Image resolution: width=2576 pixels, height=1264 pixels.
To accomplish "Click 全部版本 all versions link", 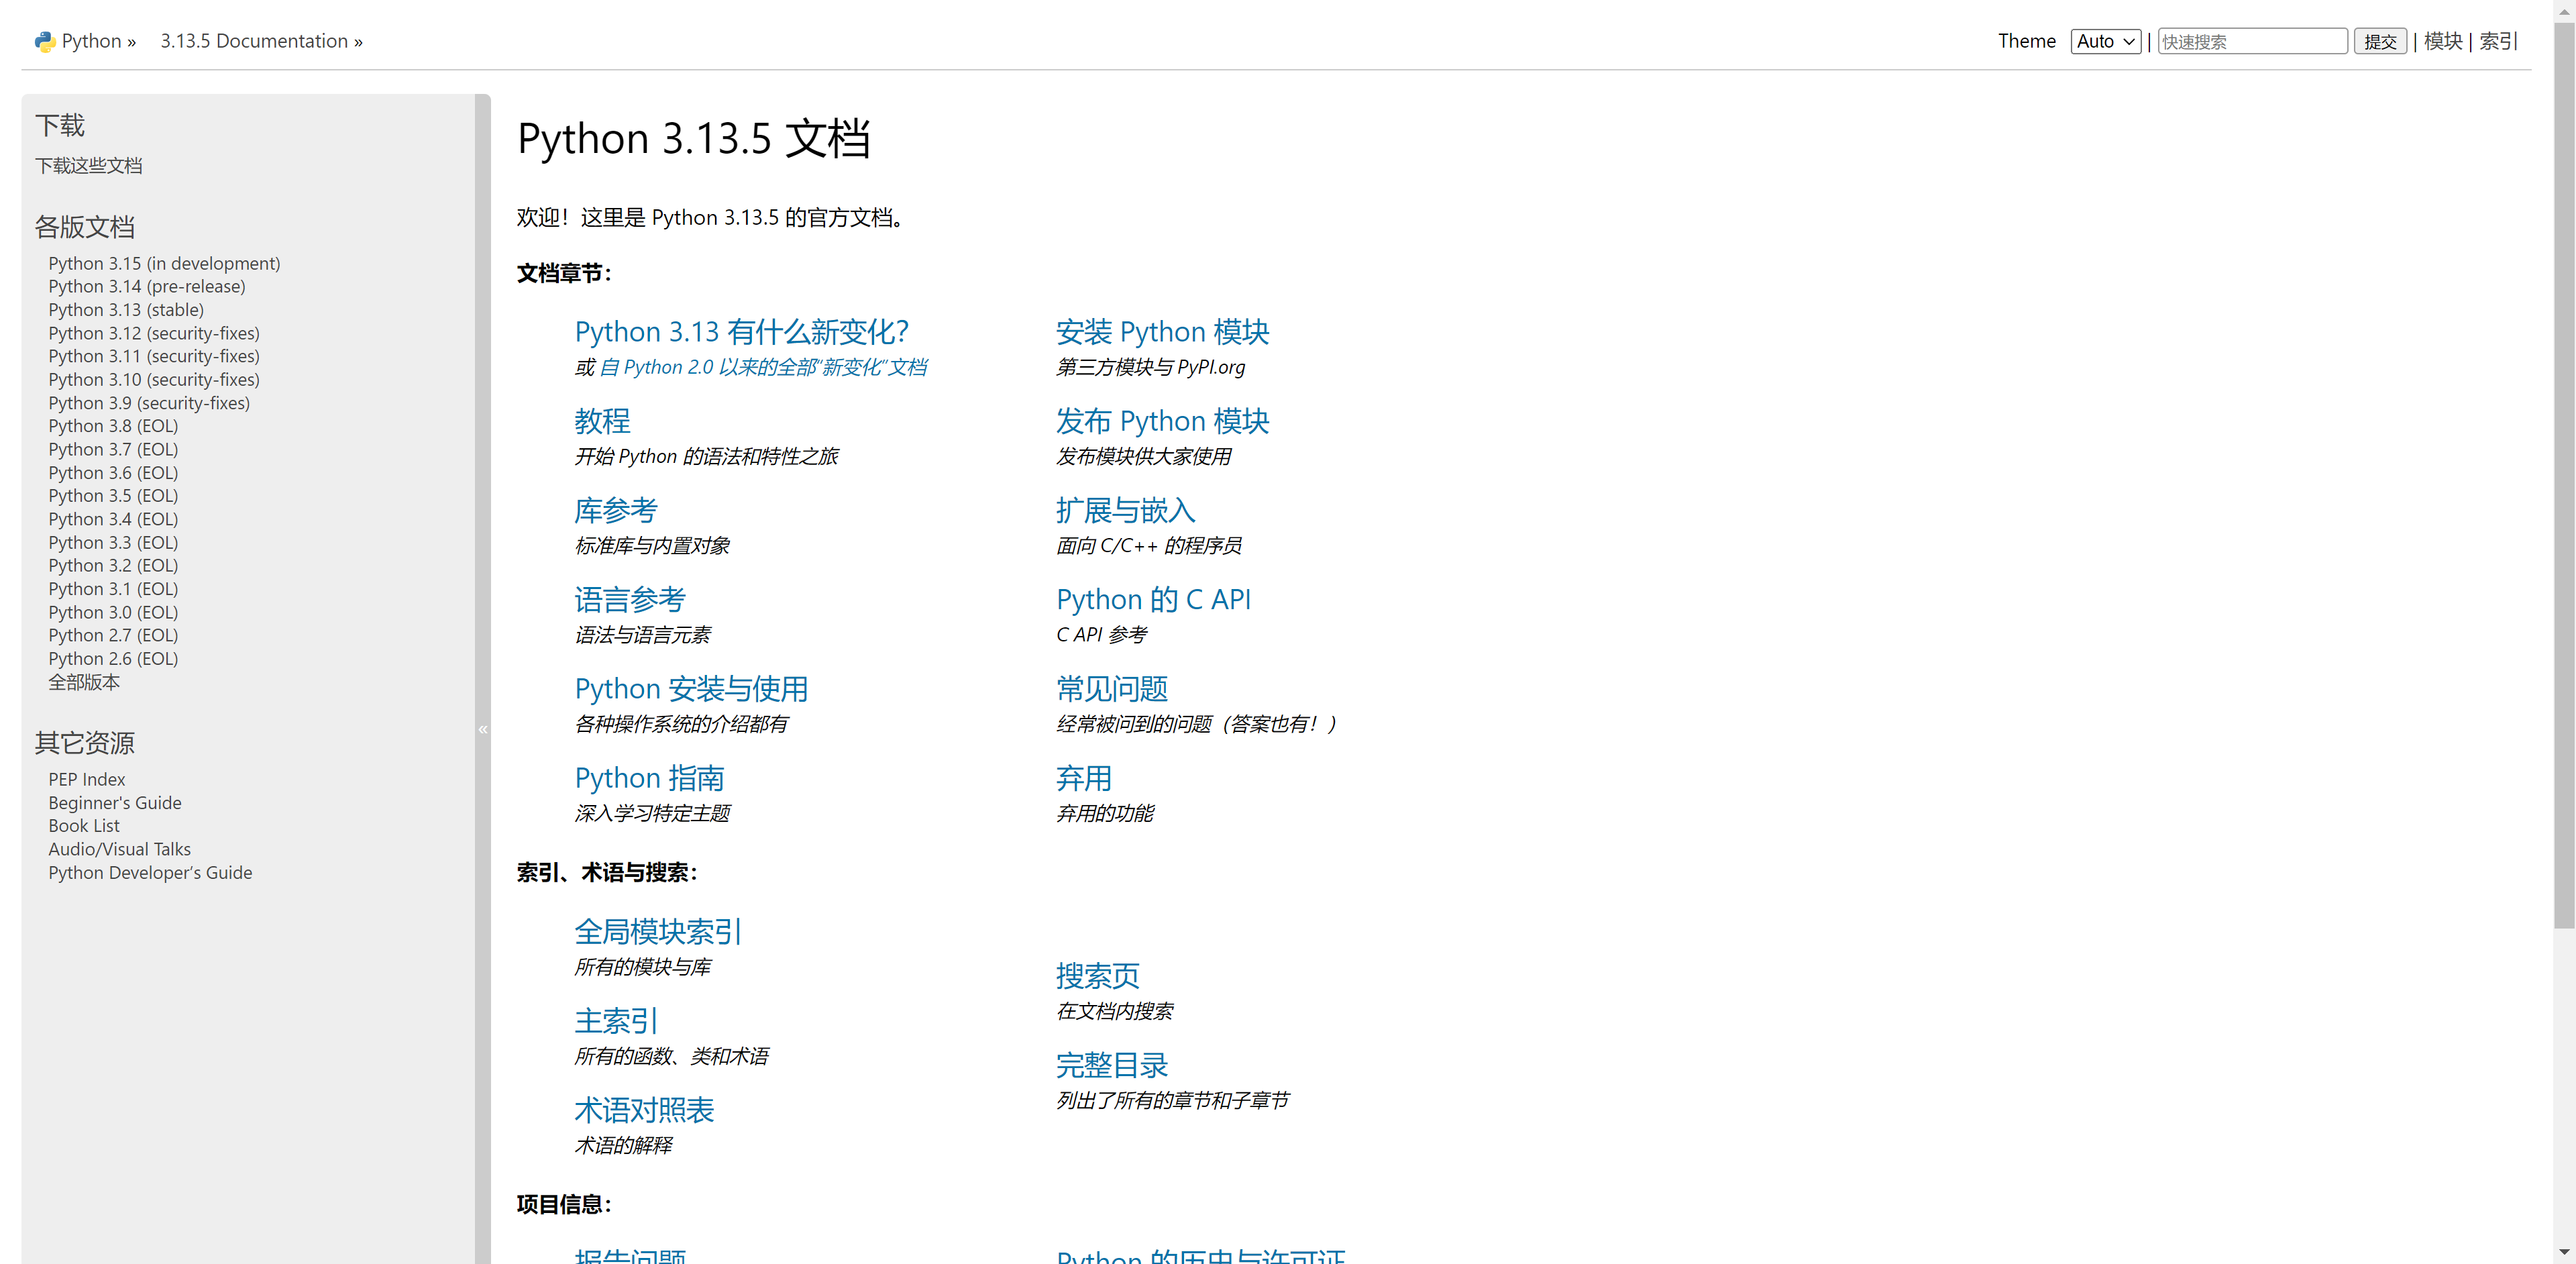I will point(84,682).
